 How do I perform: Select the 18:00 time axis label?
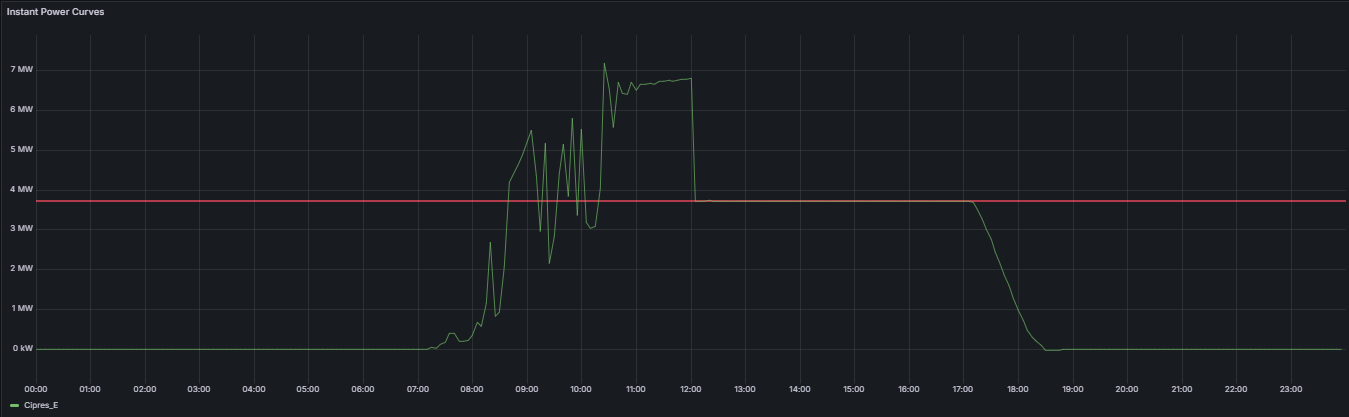click(1018, 389)
